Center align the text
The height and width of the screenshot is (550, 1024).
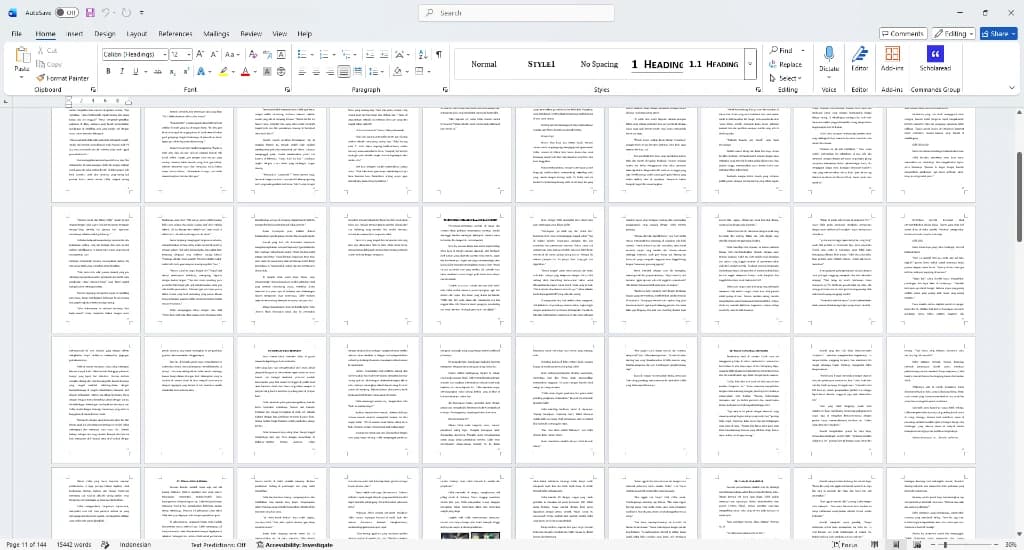[x=316, y=72]
